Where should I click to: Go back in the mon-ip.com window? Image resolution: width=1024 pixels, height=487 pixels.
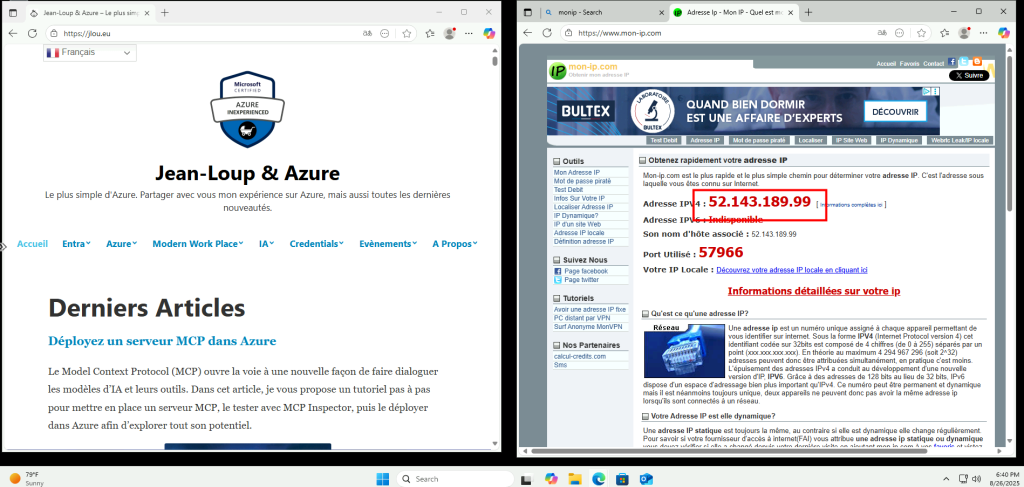(528, 33)
